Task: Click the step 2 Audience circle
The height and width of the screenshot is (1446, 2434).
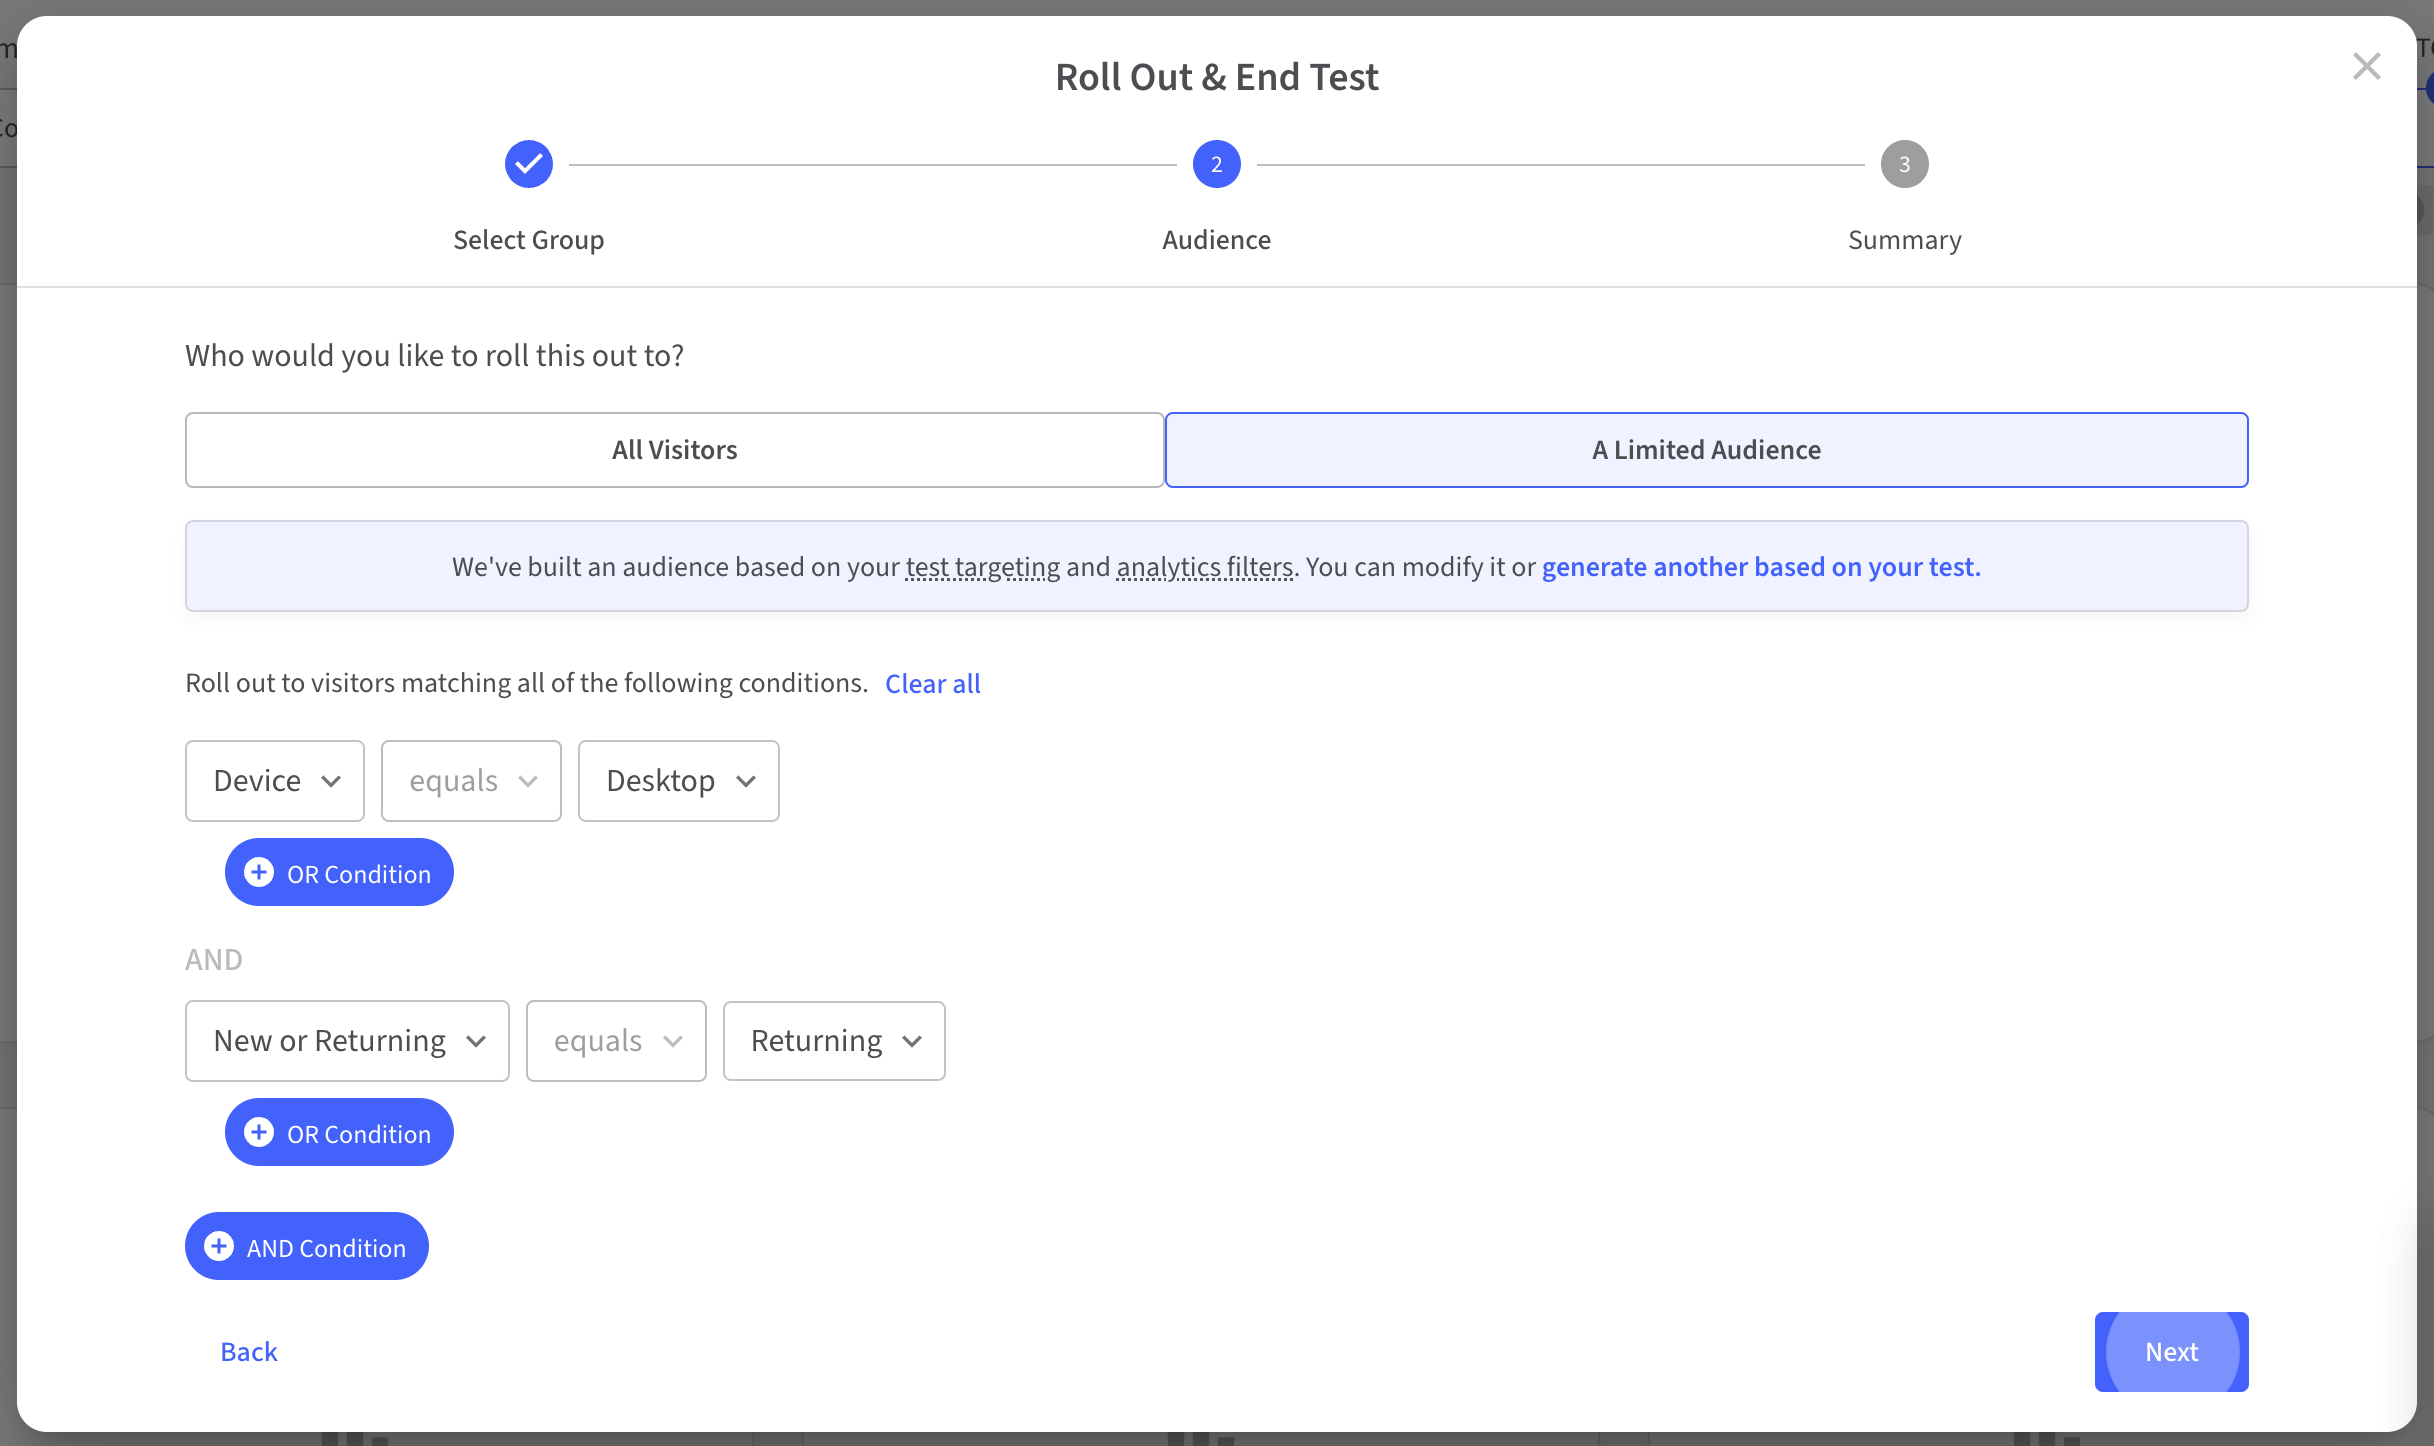Action: (1216, 164)
